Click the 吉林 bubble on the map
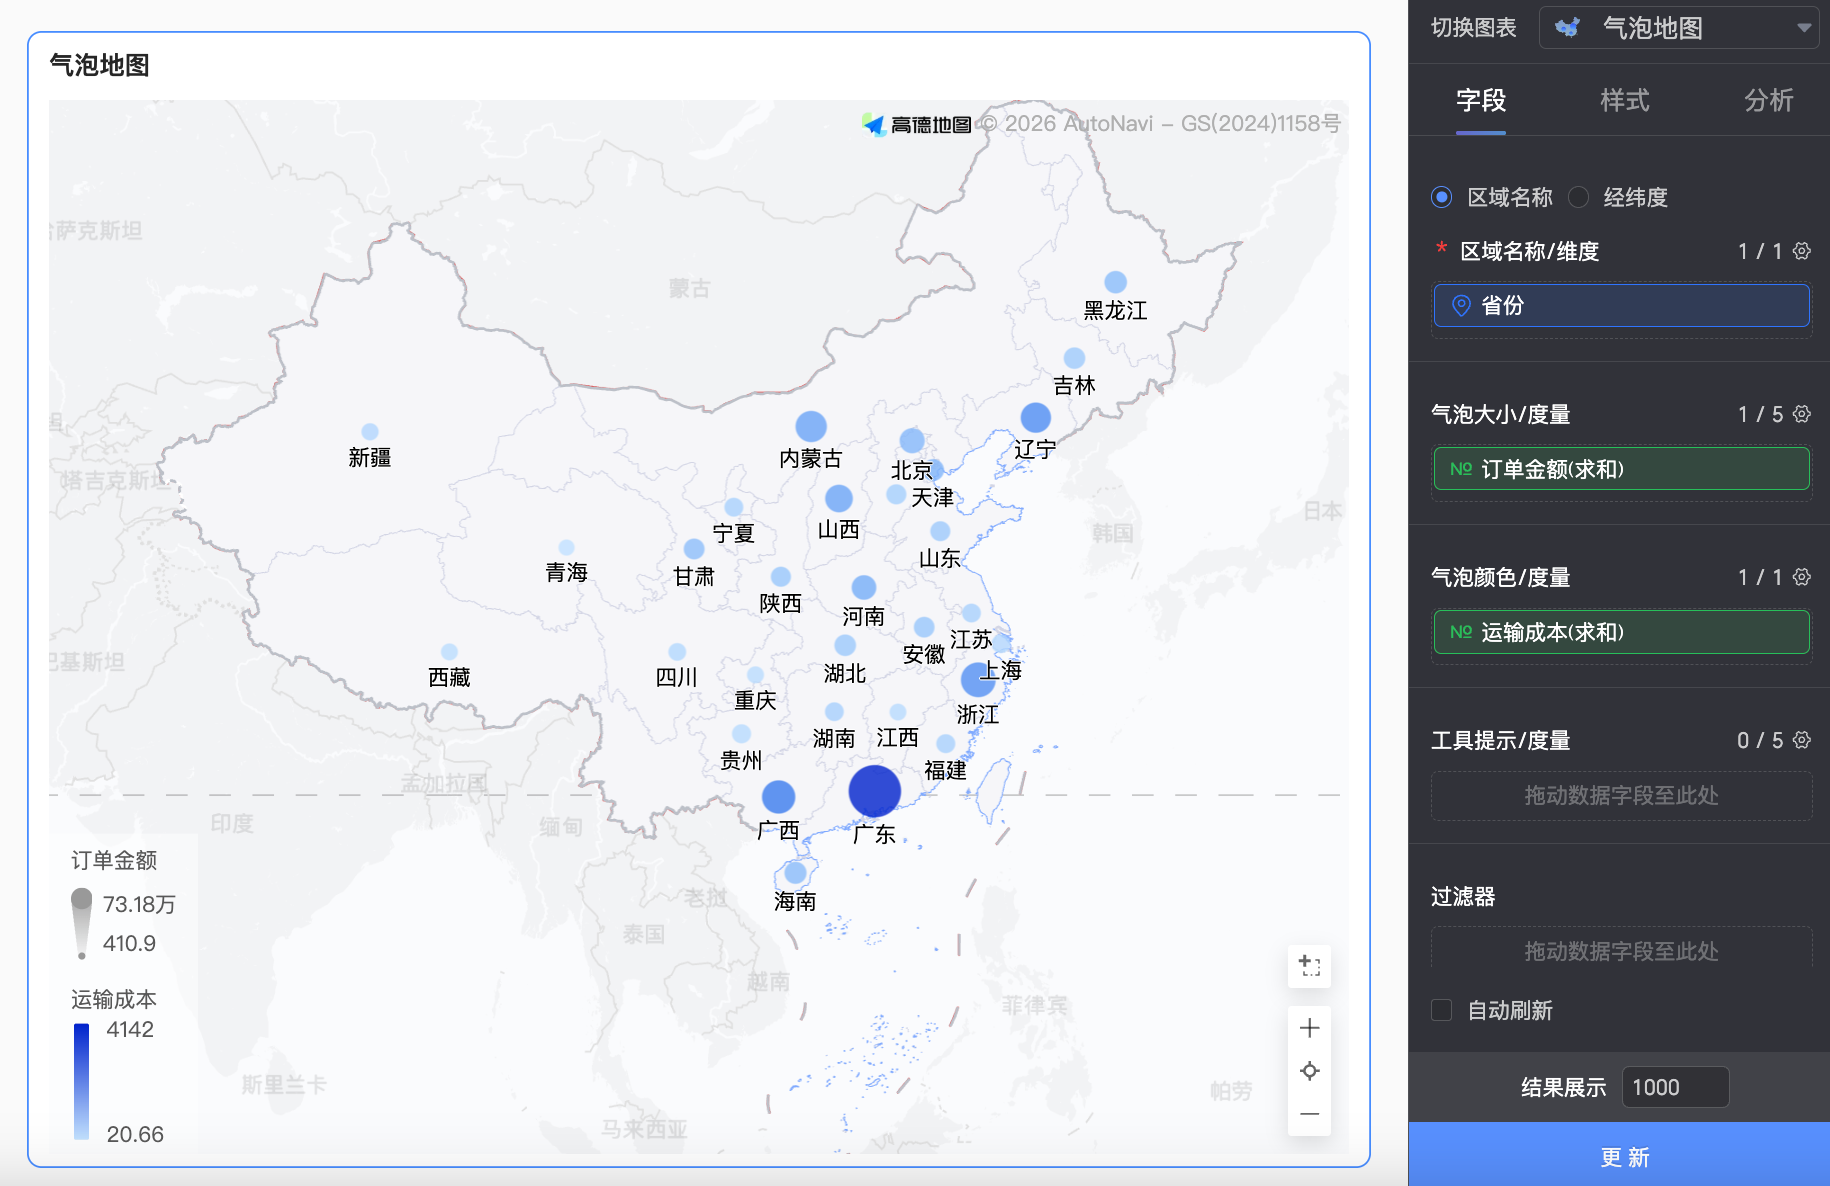 (x=1074, y=358)
